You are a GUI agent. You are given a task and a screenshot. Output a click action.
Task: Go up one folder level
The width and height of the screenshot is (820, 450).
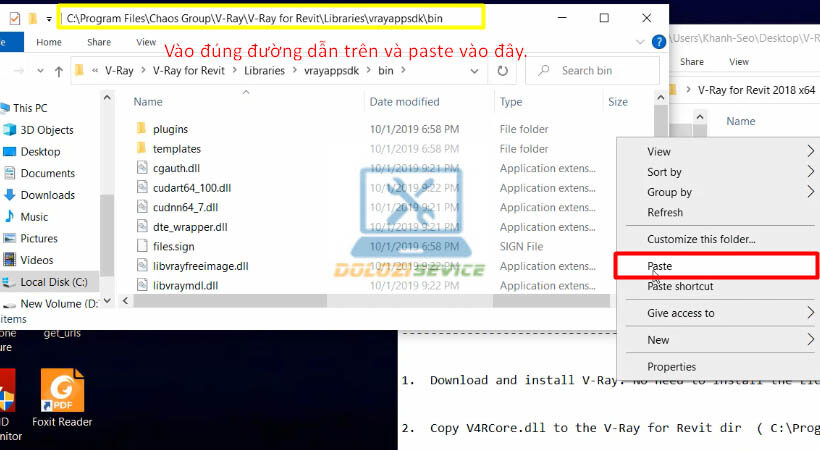57,71
